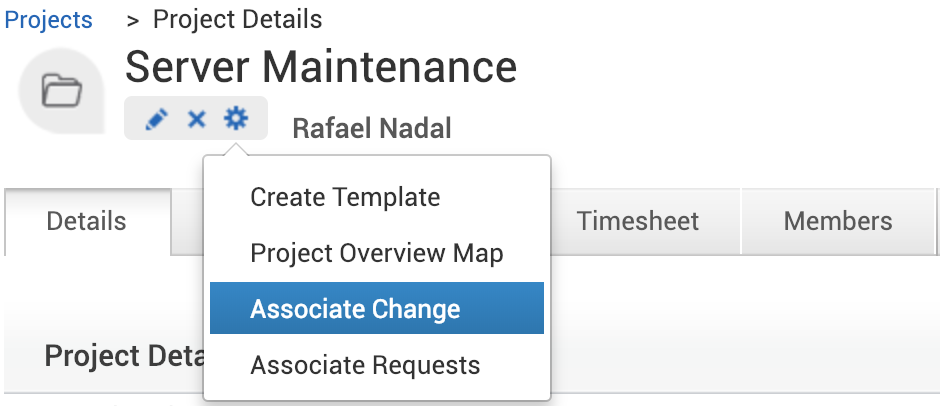Click the Project Details breadcrumb text
The width and height of the screenshot is (940, 406).
coord(237,19)
